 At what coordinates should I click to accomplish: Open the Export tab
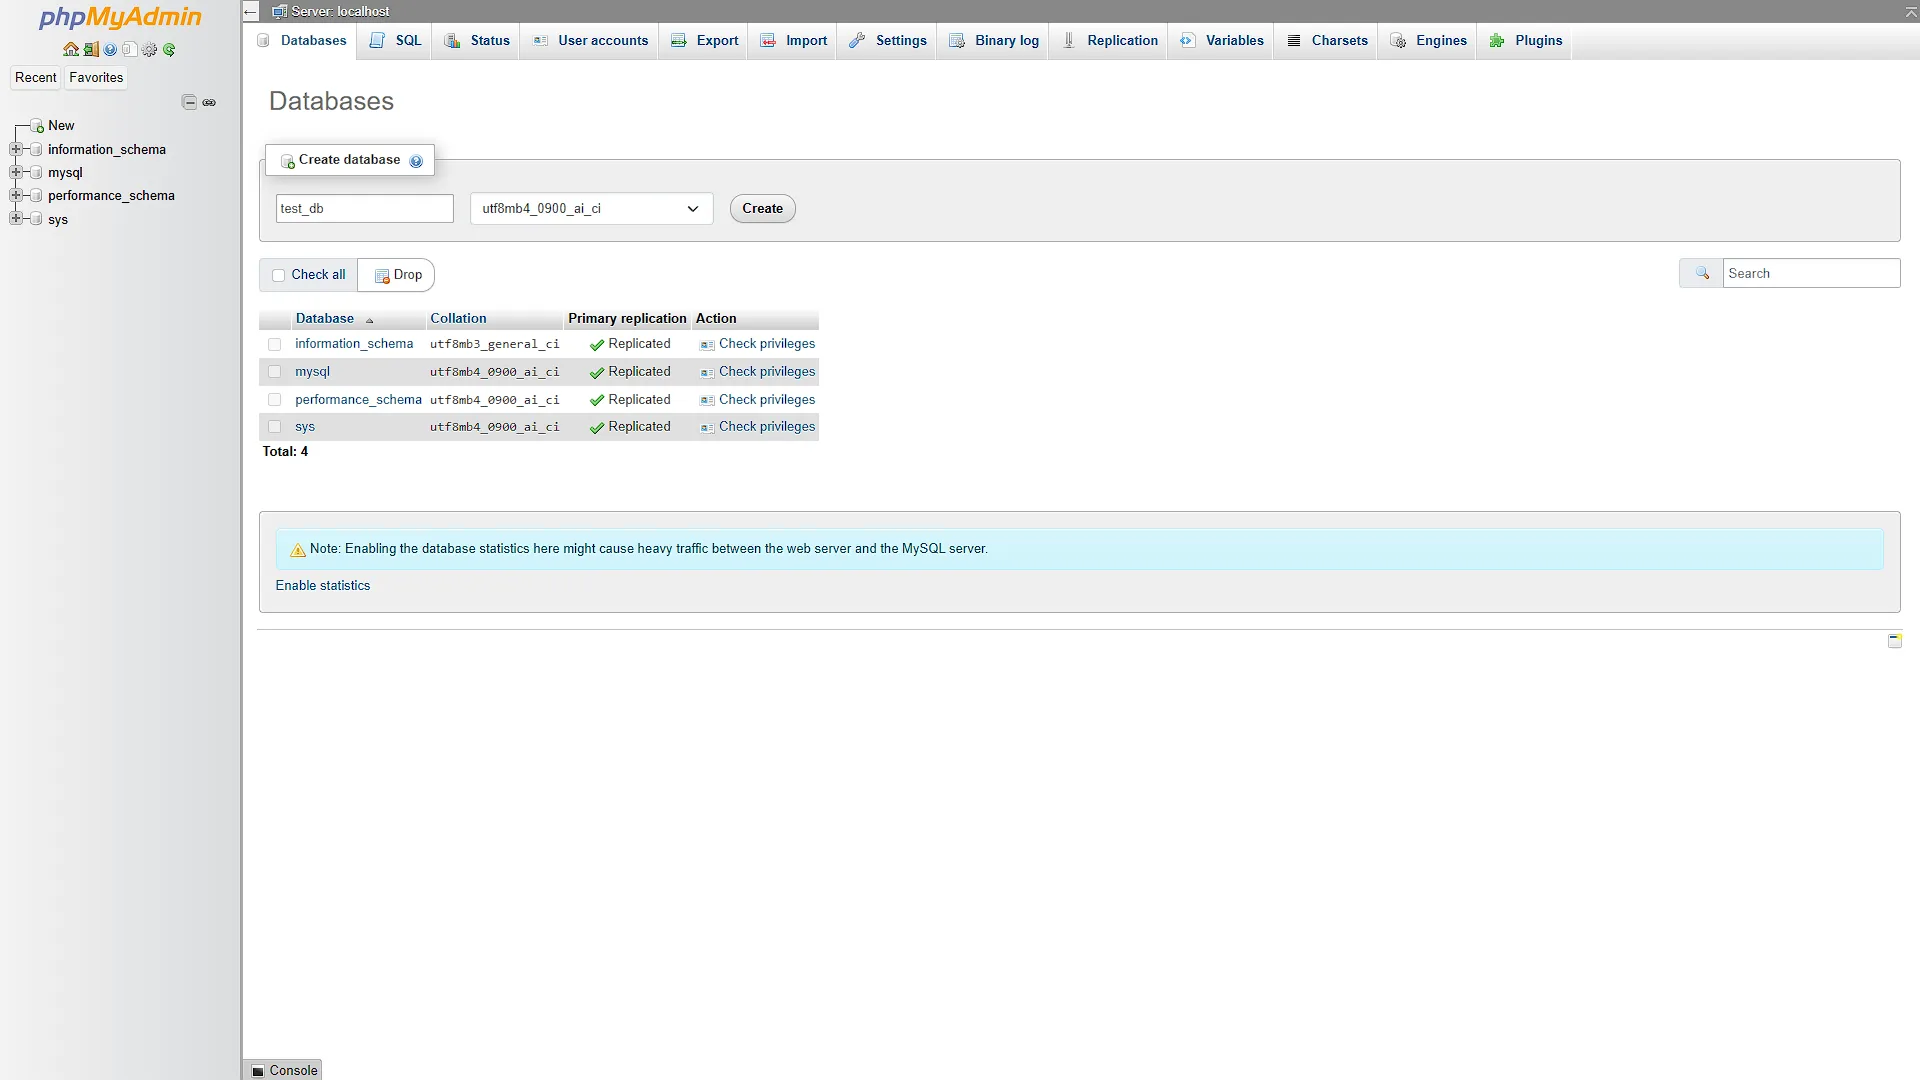pos(704,41)
